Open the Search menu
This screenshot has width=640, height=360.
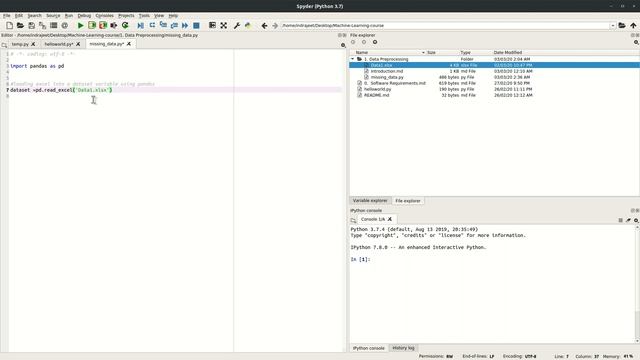click(x=34, y=16)
